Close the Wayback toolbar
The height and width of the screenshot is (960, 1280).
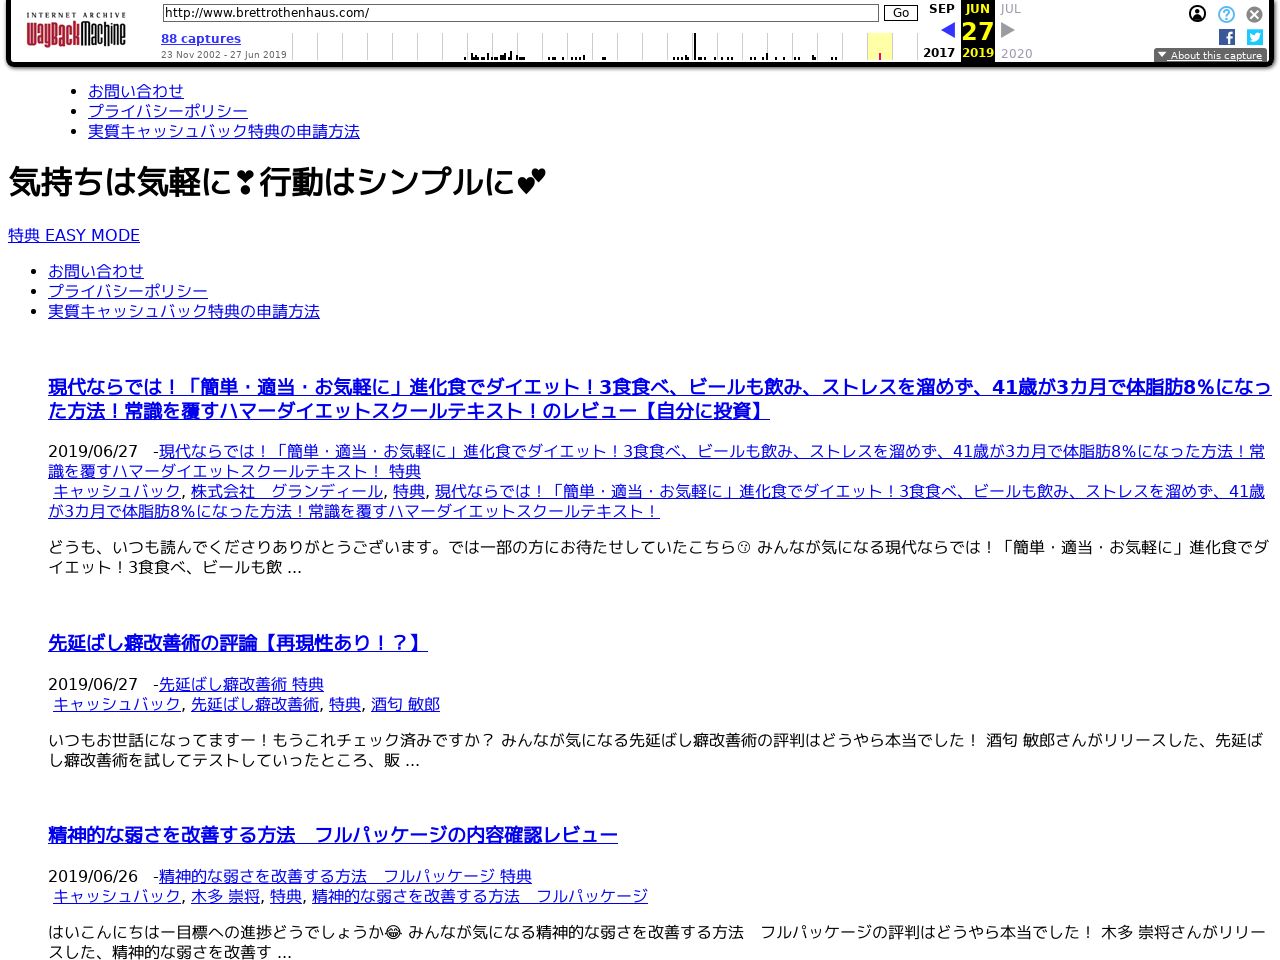point(1254,14)
